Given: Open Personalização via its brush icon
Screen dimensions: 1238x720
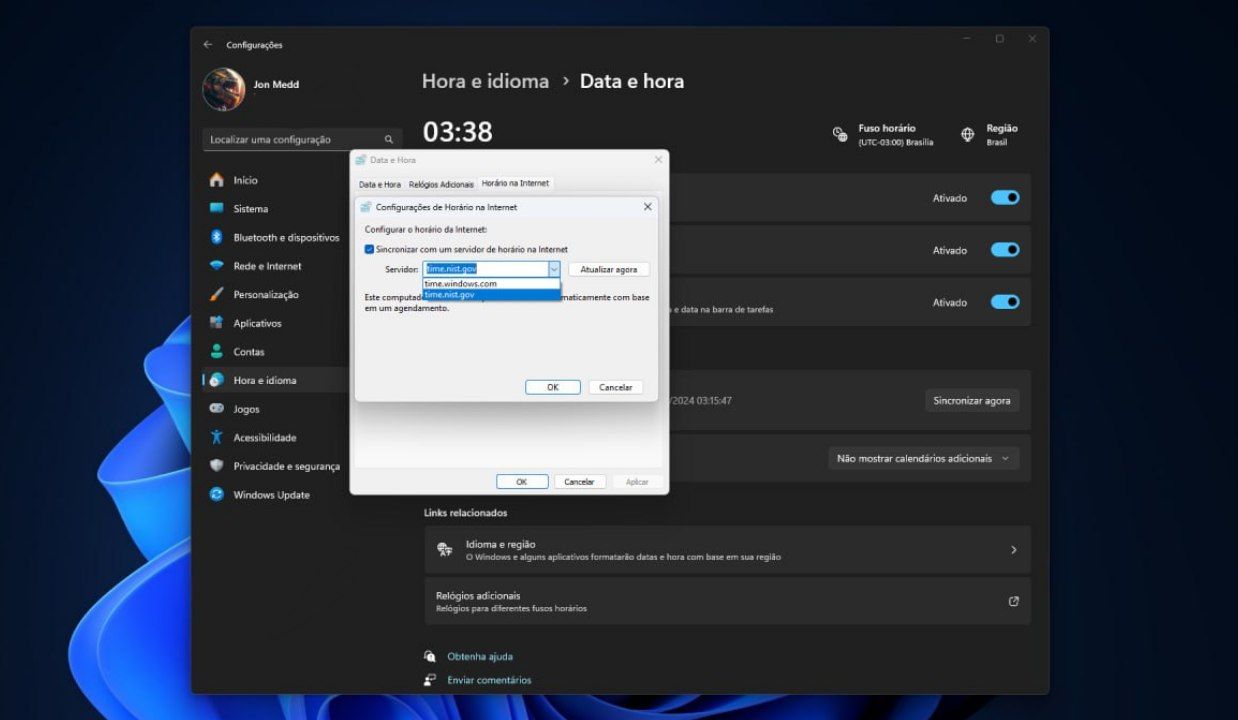Looking at the screenshot, I should [216, 295].
